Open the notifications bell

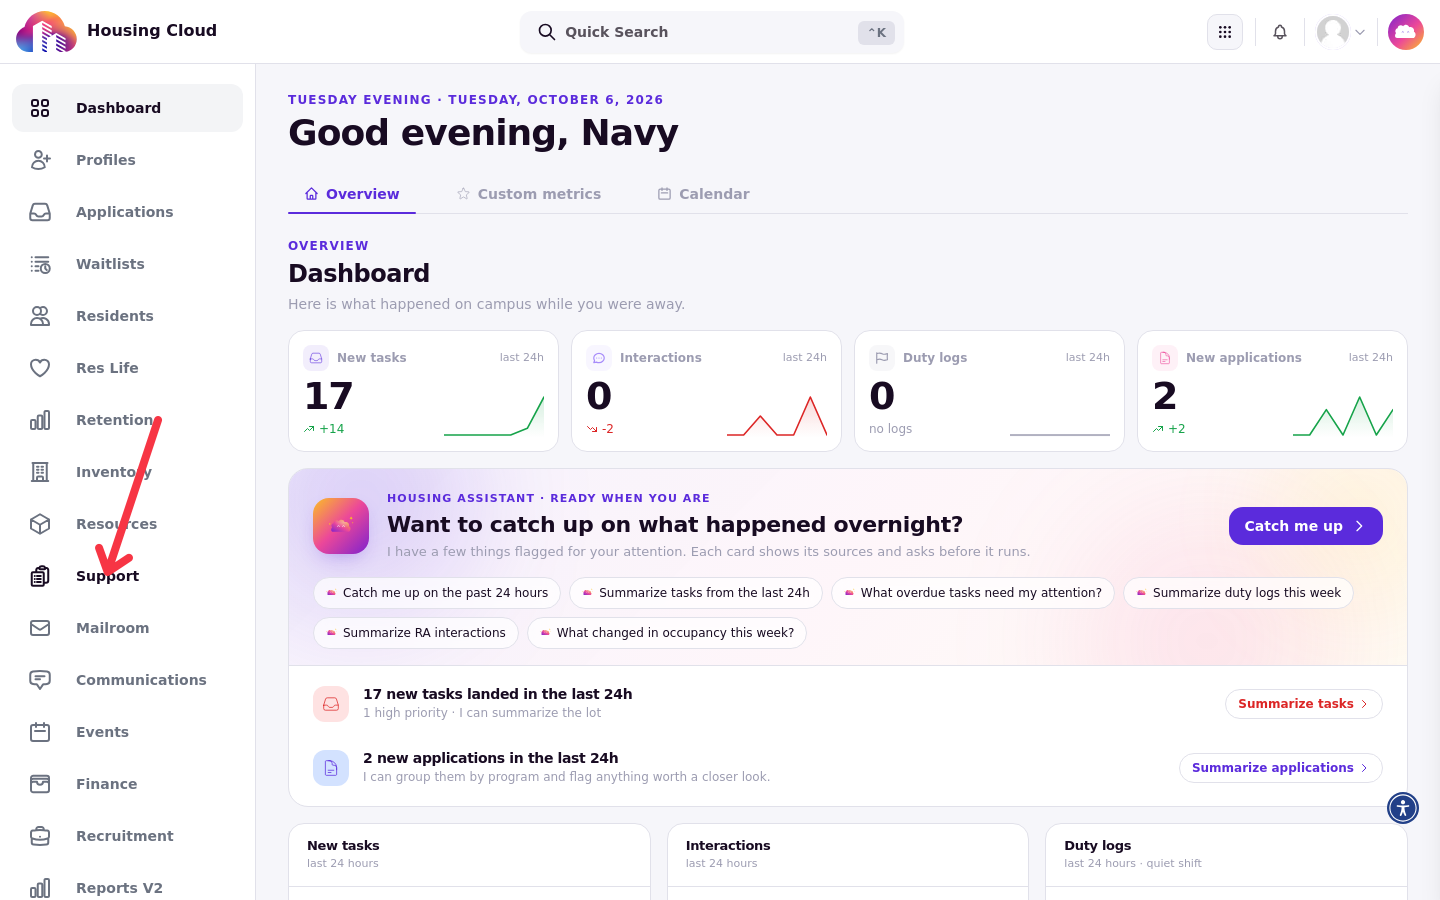click(1280, 32)
